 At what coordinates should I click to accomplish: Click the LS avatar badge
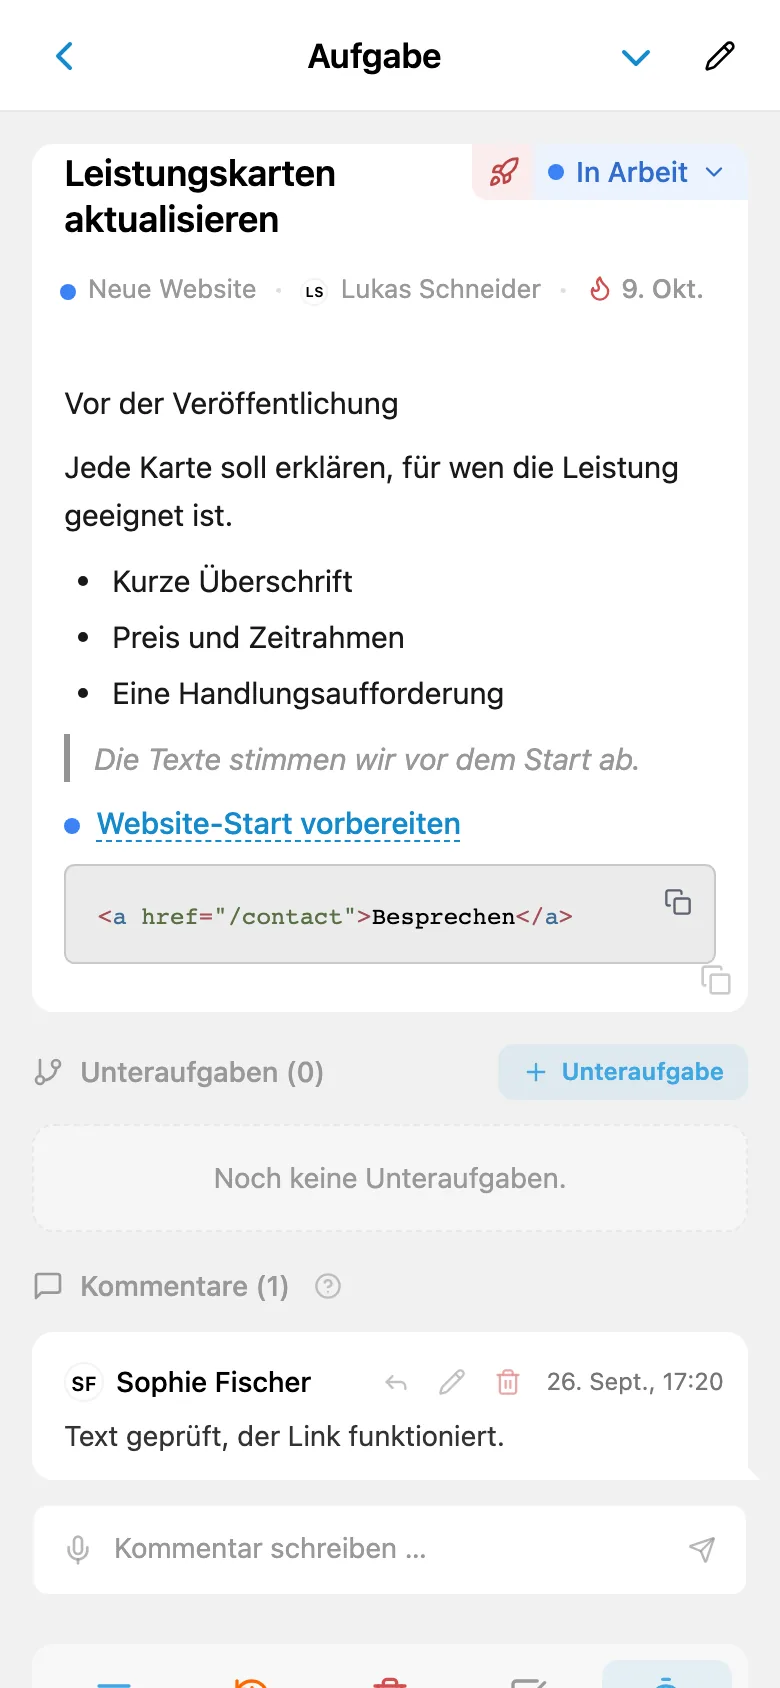[x=315, y=291]
